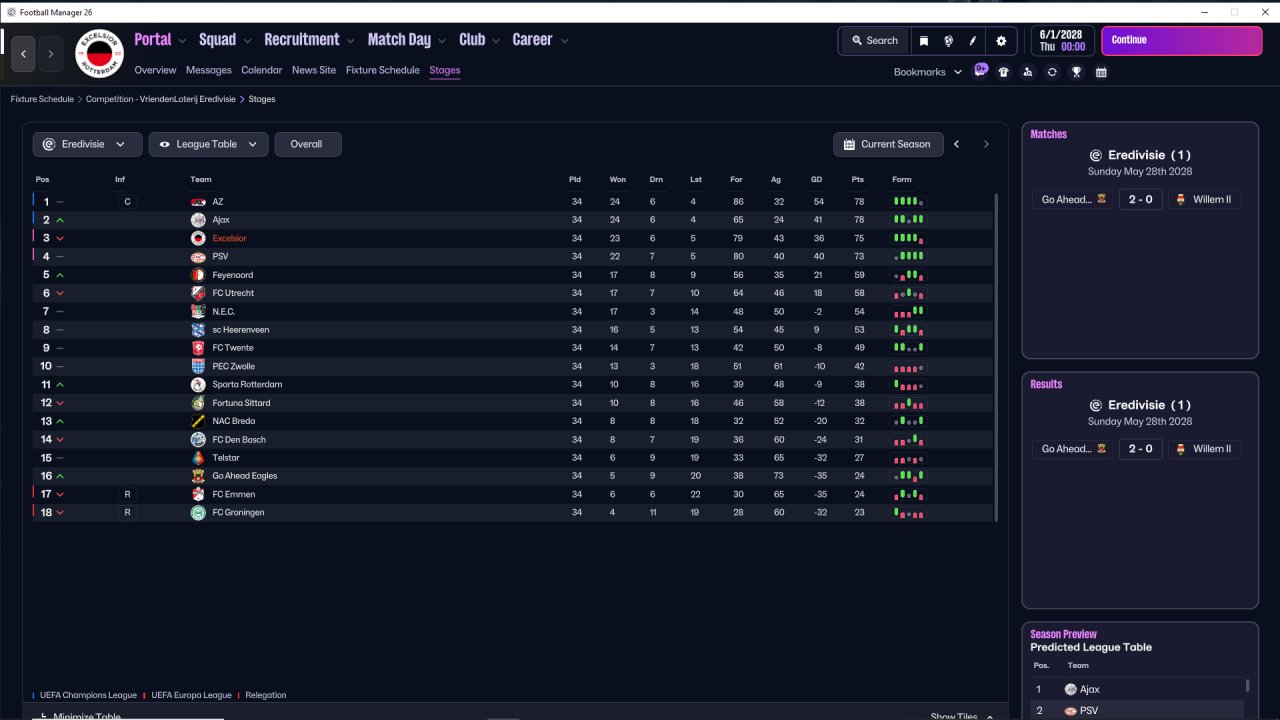The height and width of the screenshot is (720, 1280).
Task: Open the shirt squad shortcut icon
Action: pos(1004,72)
